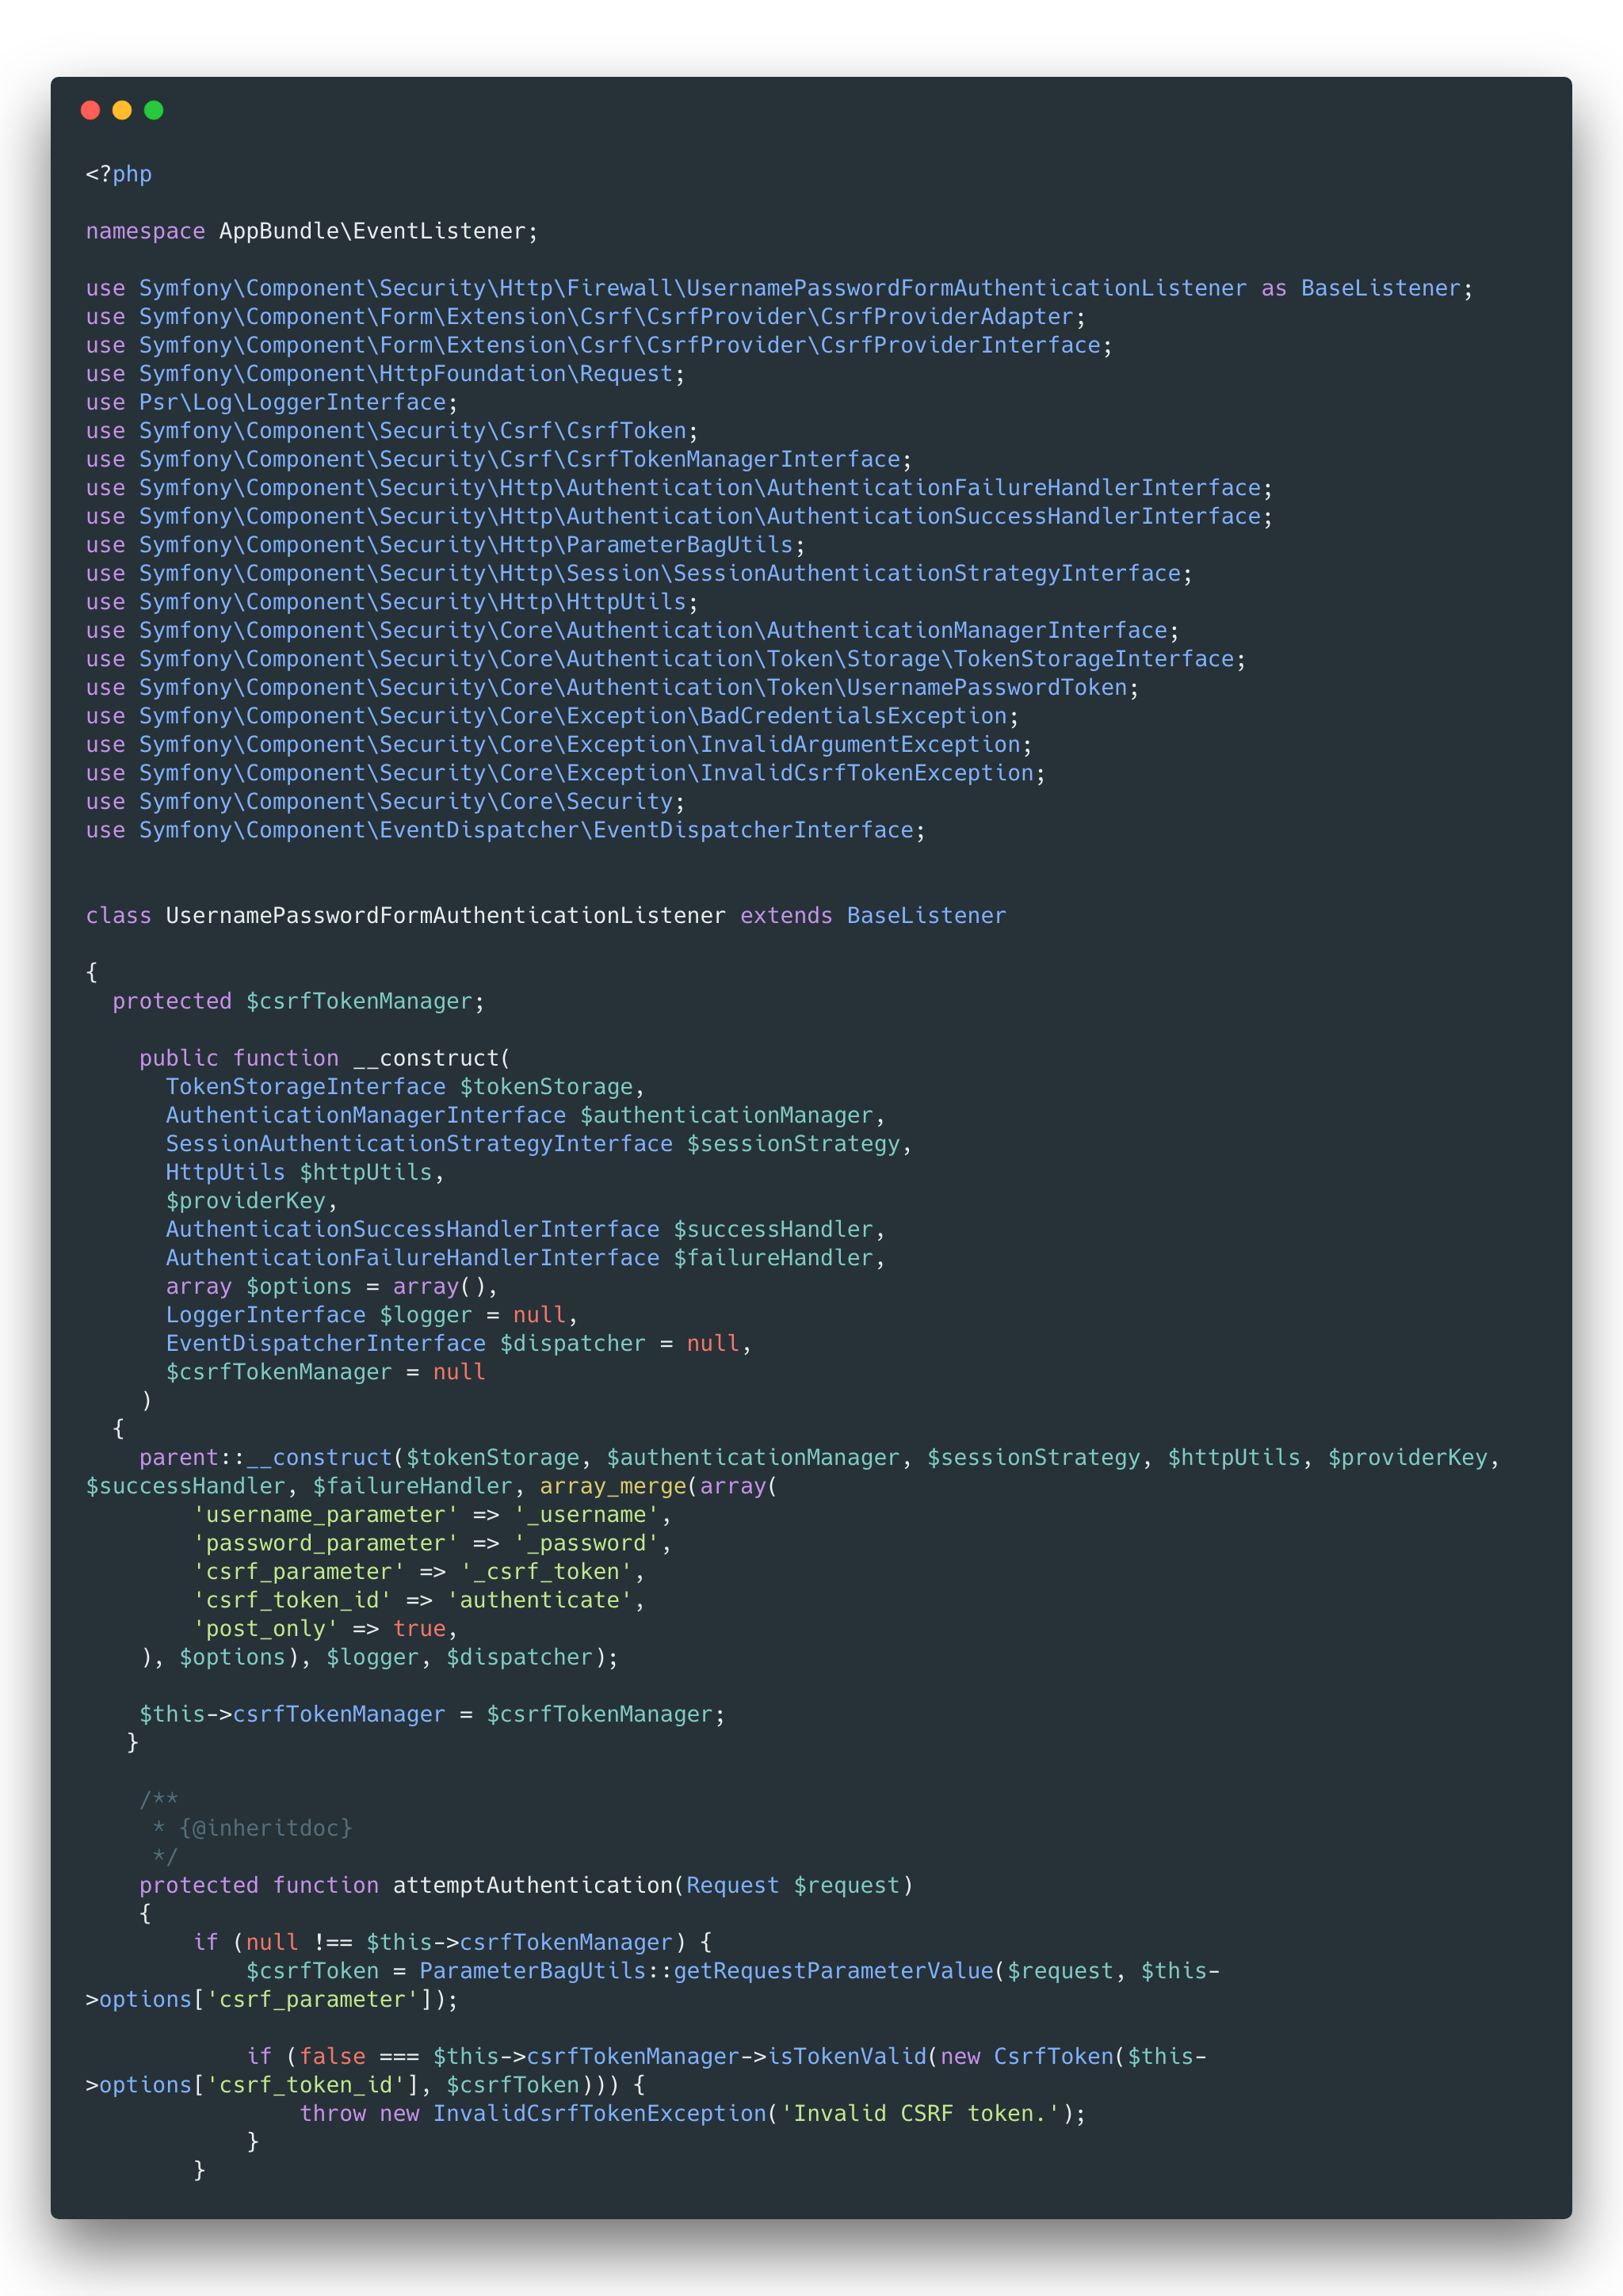The height and width of the screenshot is (2296, 1623).
Task: Click the '_csrf_token' string value
Action: pos(546,1572)
